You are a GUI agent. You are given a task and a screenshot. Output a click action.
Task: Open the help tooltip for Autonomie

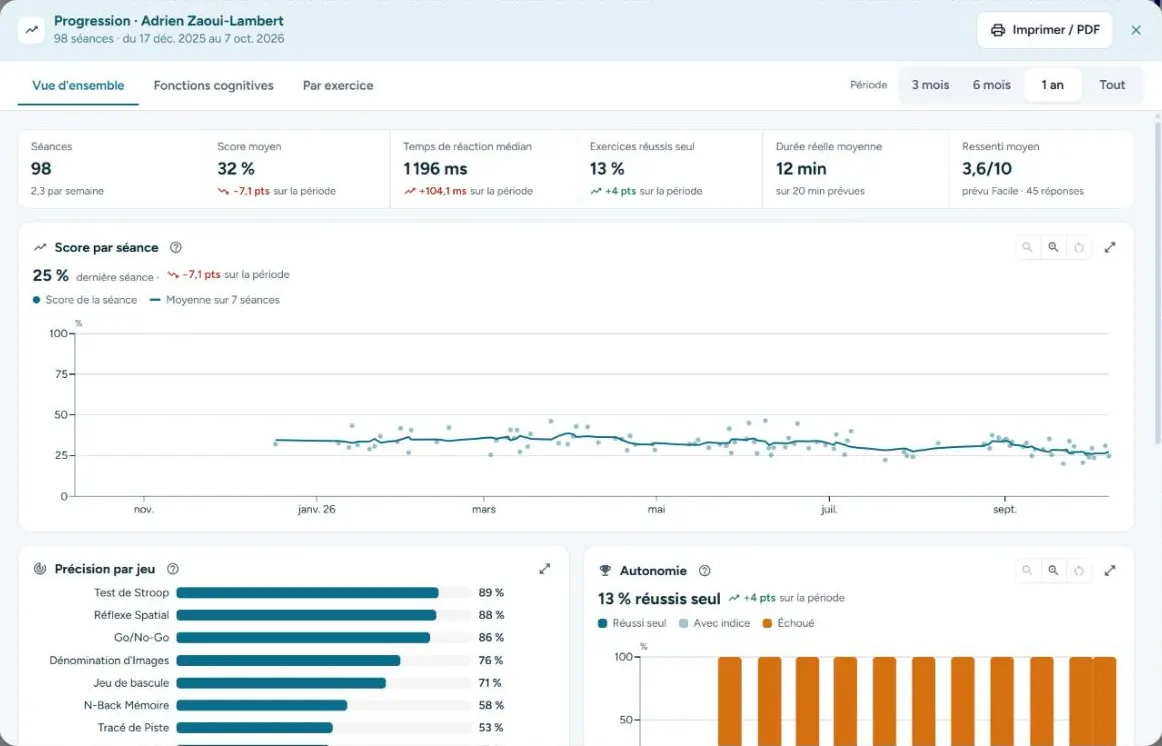click(x=705, y=570)
